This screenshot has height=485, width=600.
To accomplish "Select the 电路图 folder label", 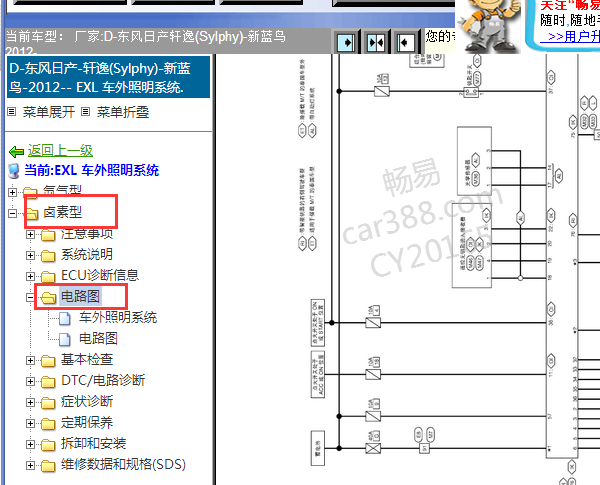I will tap(80, 296).
